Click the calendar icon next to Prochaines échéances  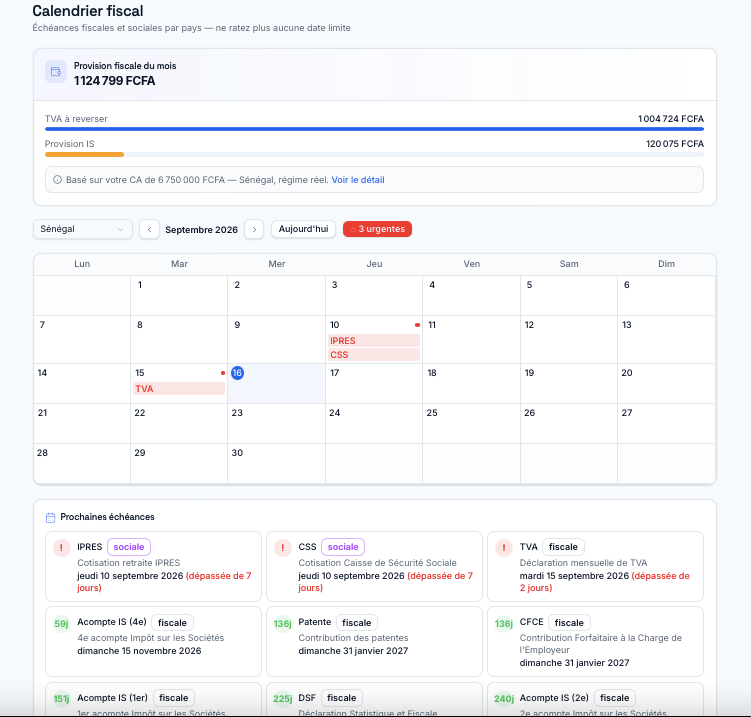coord(50,517)
